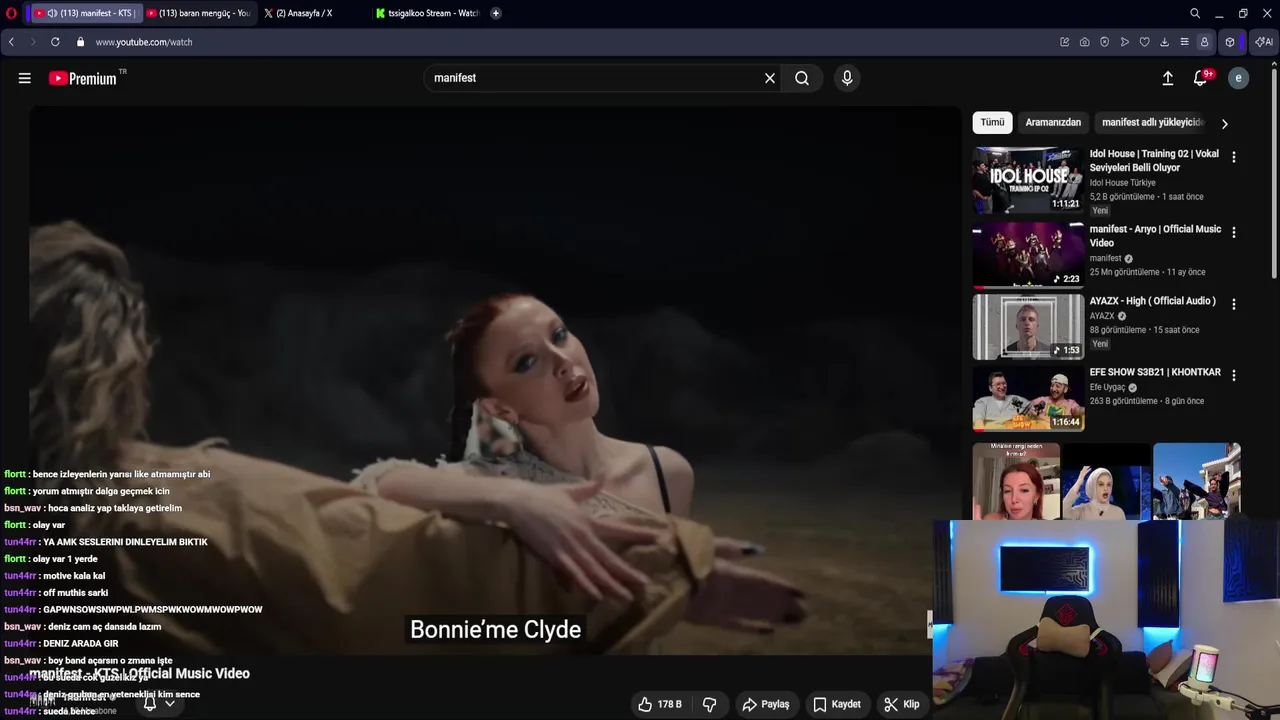Open the browser profile icon
The height and width of the screenshot is (720, 1280).
pos(1205,42)
